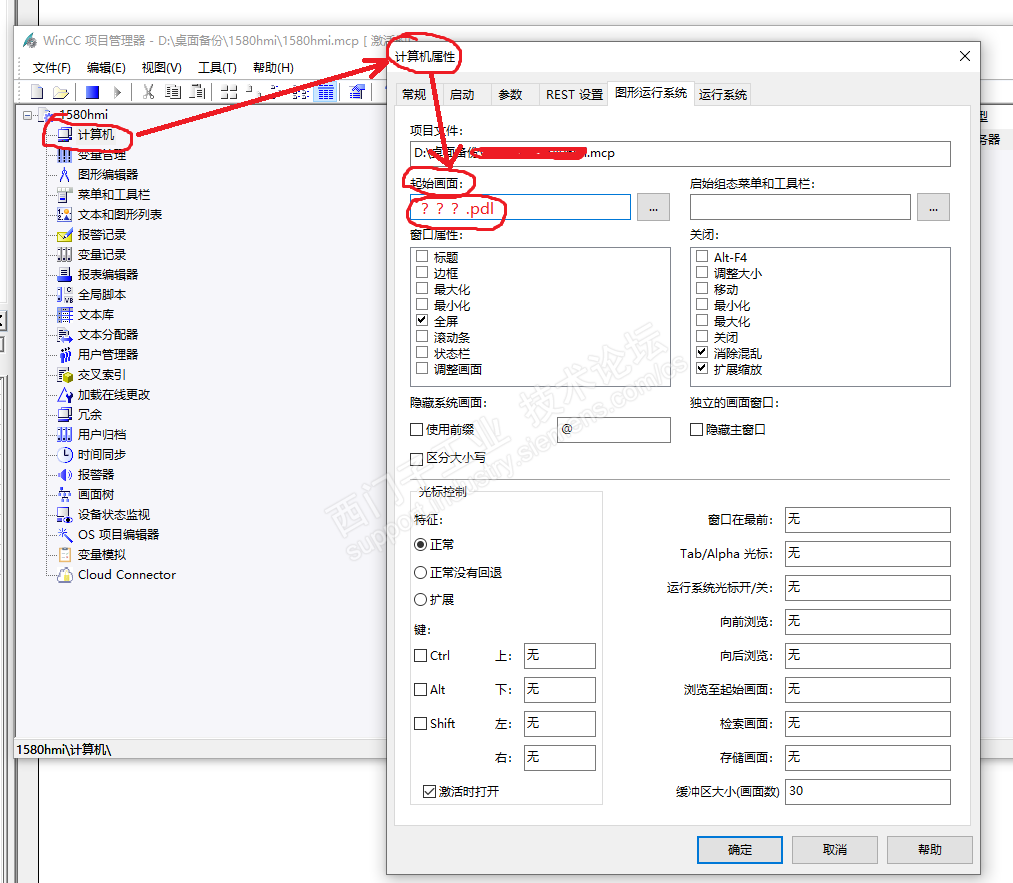
Task: Click the Cut scissors toolbar icon
Action: pyautogui.click(x=149, y=92)
